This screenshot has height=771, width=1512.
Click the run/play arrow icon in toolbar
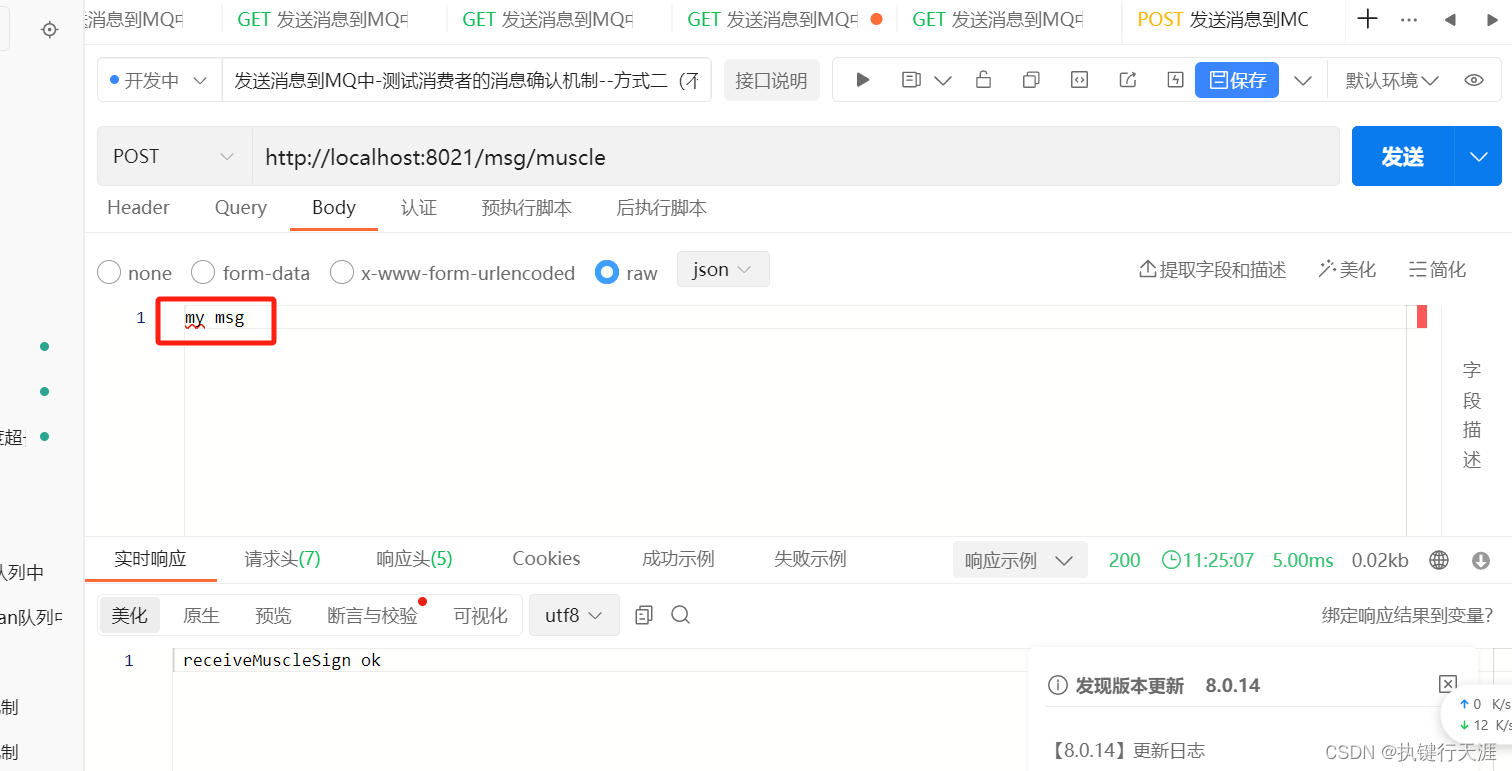pyautogui.click(x=863, y=80)
